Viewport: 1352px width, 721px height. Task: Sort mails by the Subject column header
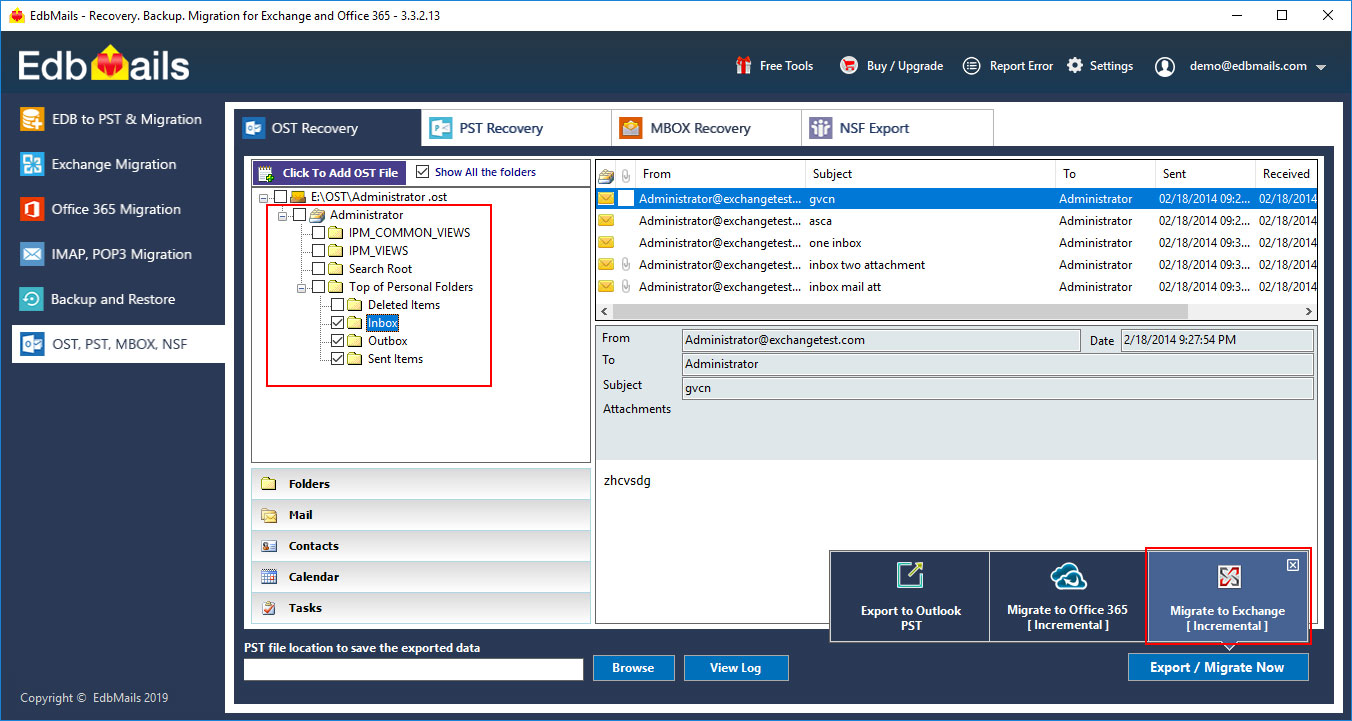click(x=930, y=174)
